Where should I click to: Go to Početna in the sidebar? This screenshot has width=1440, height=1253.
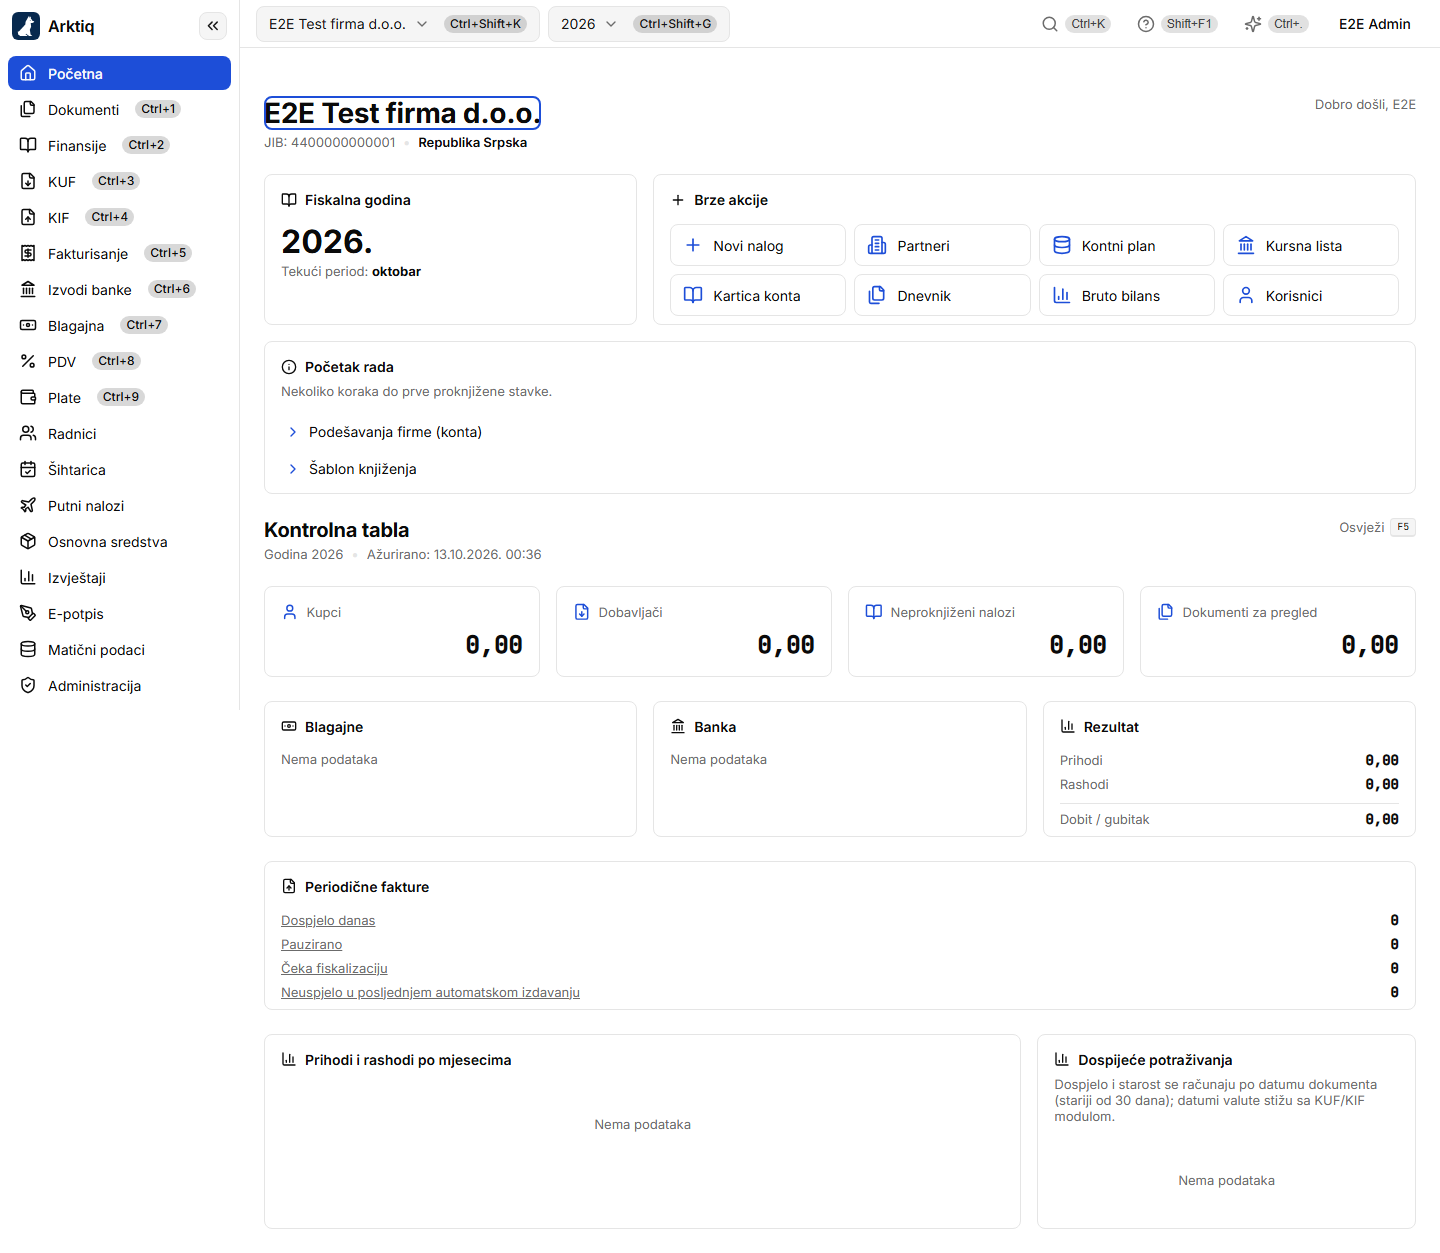(119, 73)
